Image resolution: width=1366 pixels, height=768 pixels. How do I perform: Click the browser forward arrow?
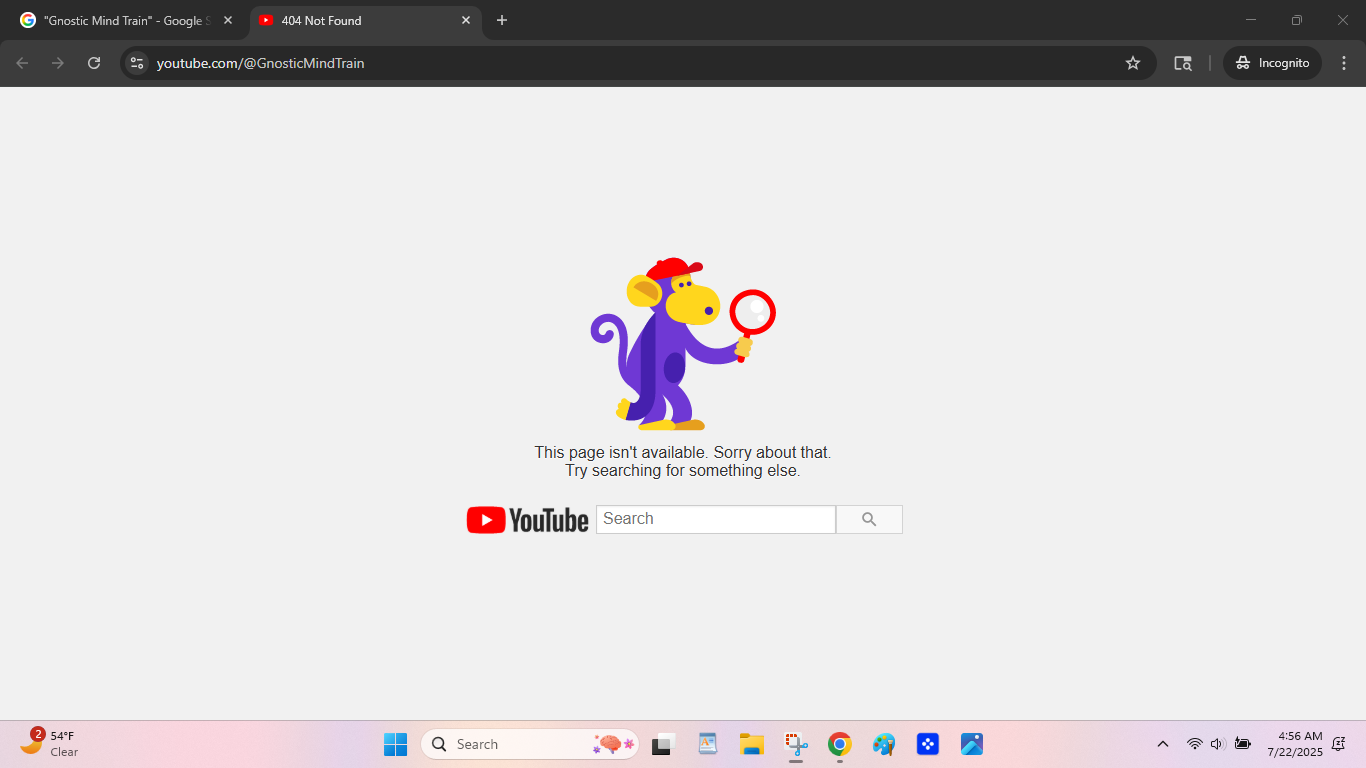pos(58,63)
